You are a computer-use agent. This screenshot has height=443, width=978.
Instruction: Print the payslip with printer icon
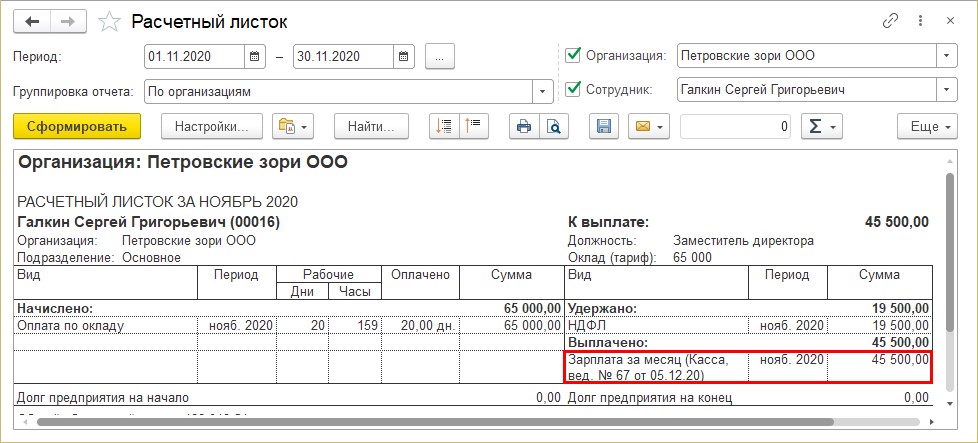[524, 126]
